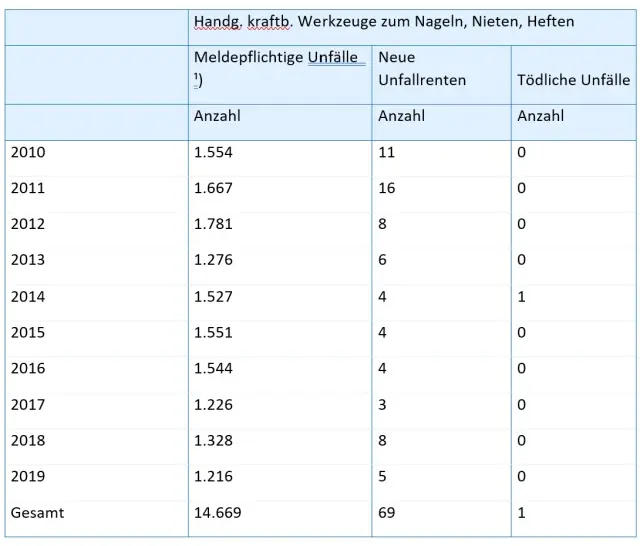The width and height of the screenshot is (640, 546).
Task: Select the Tödliche Unfälle column header
Action: click(x=573, y=80)
